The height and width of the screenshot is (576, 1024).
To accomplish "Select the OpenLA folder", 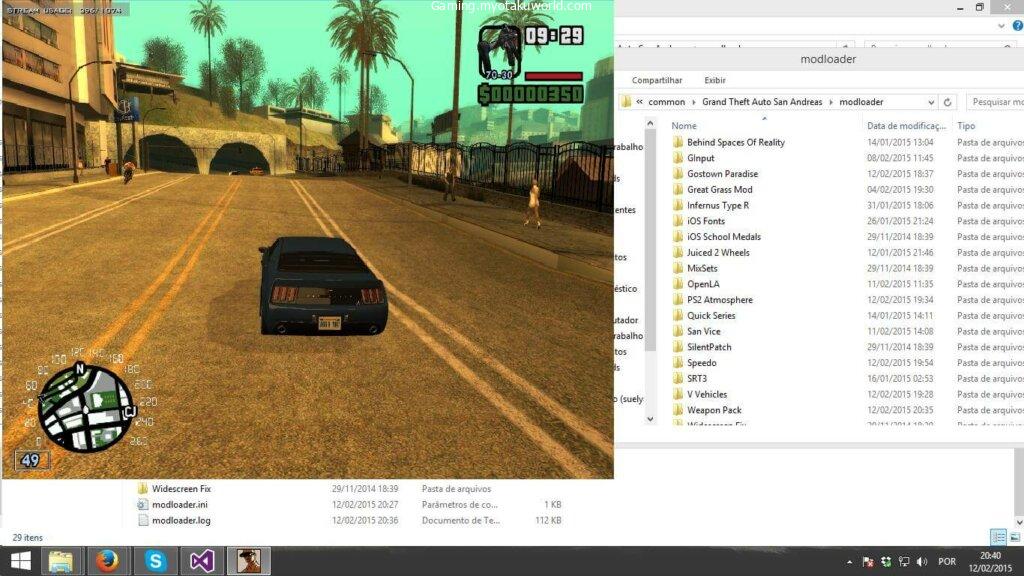I will [703, 284].
